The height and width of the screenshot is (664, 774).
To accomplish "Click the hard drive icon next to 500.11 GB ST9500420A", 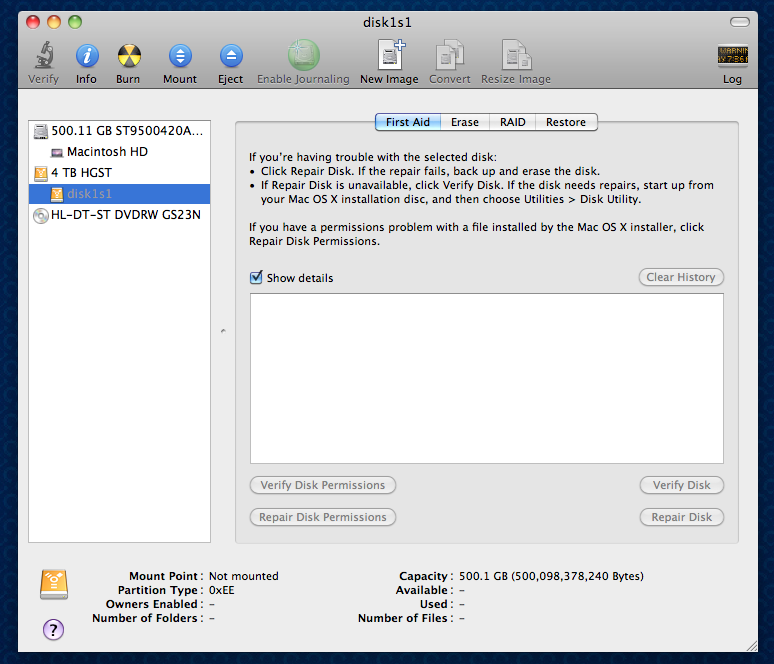I will click(40, 131).
